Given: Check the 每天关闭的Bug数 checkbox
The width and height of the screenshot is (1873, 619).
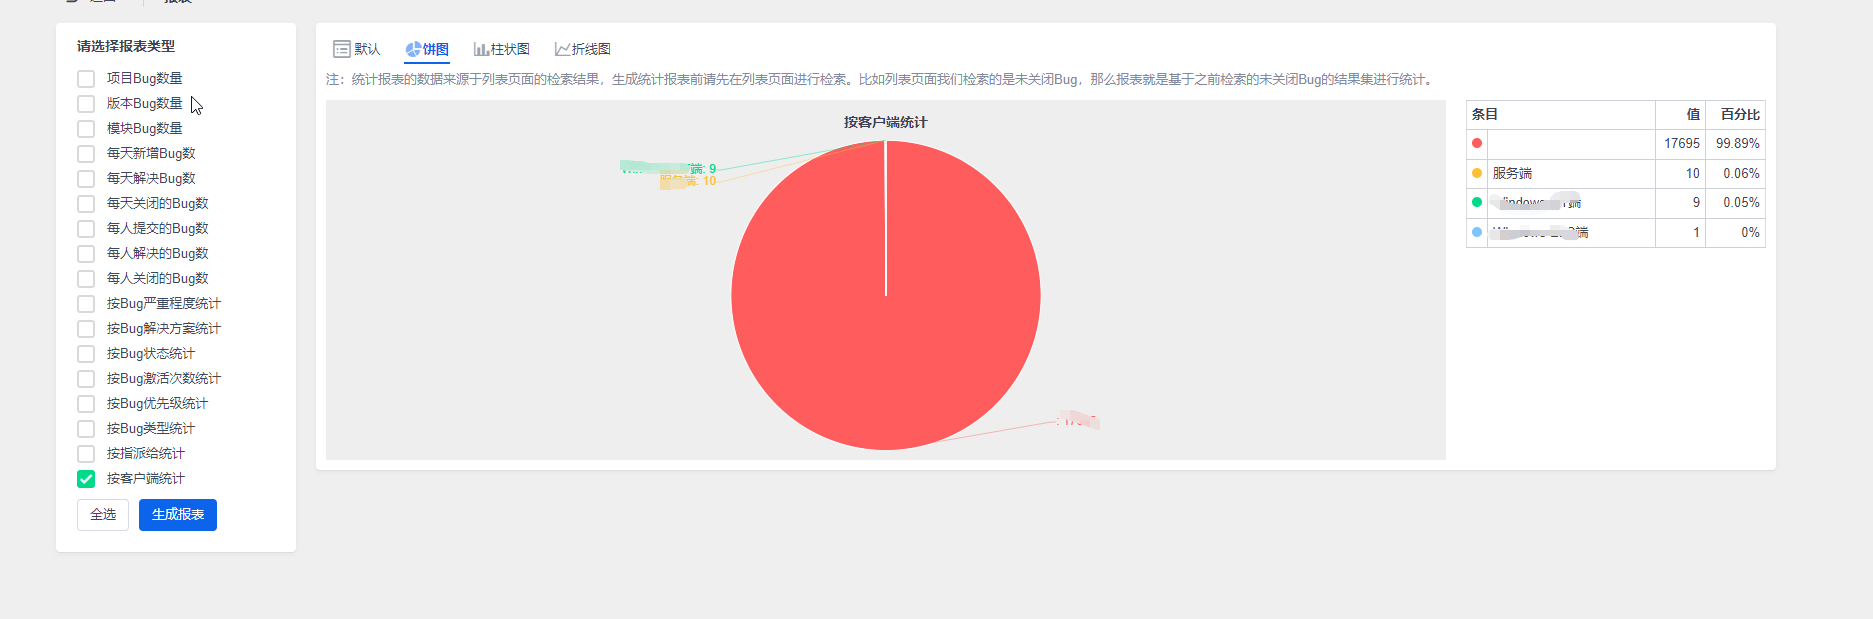Looking at the screenshot, I should [86, 204].
